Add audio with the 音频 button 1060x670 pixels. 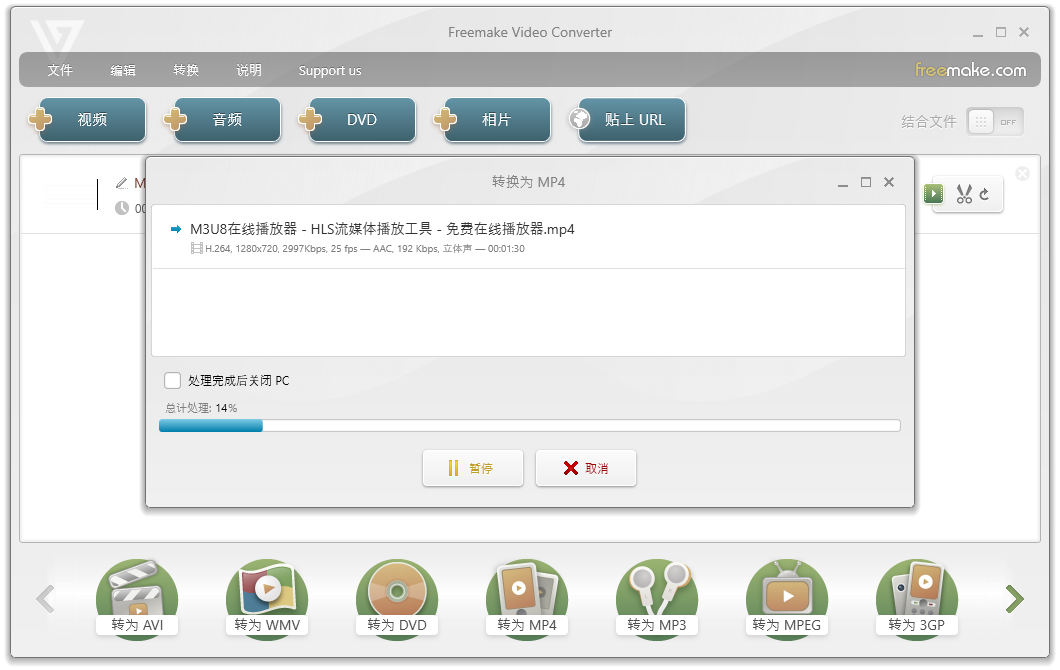click(x=227, y=120)
